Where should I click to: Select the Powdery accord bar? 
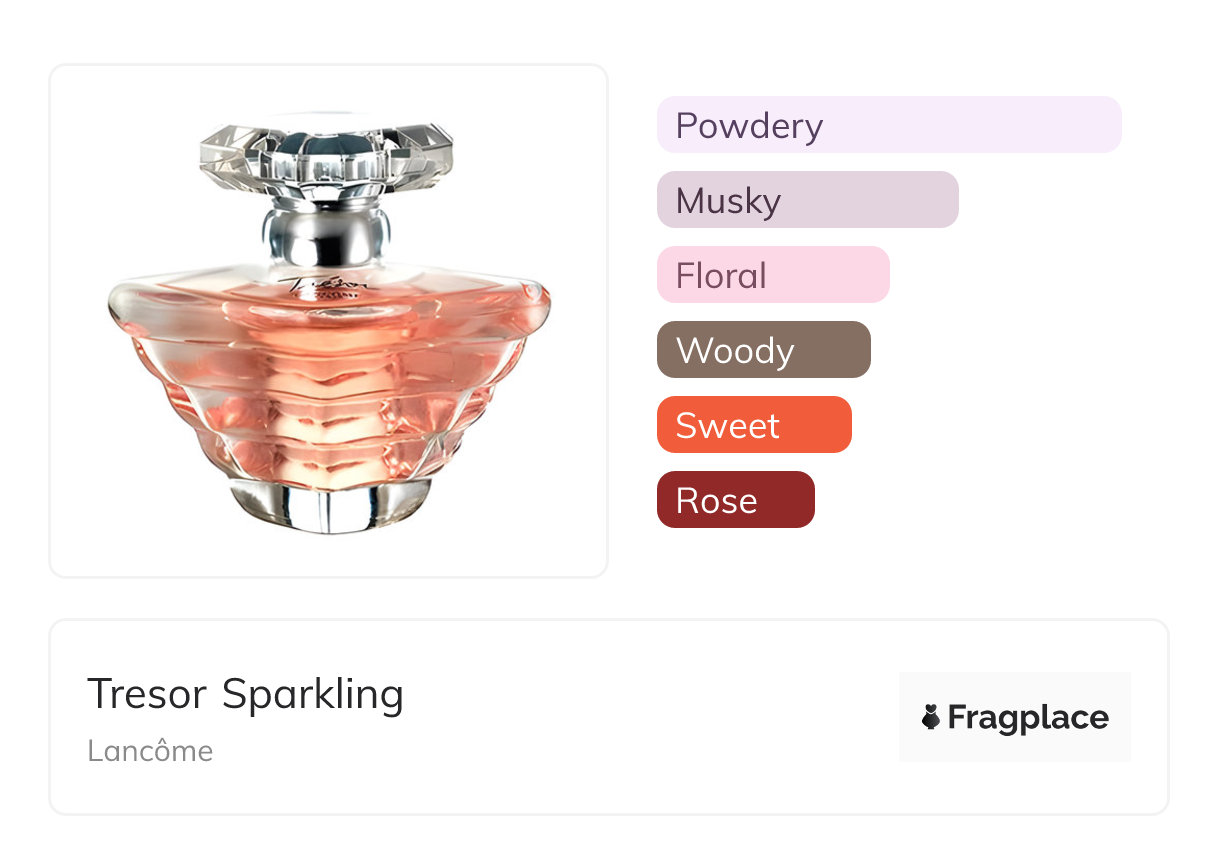pos(888,125)
